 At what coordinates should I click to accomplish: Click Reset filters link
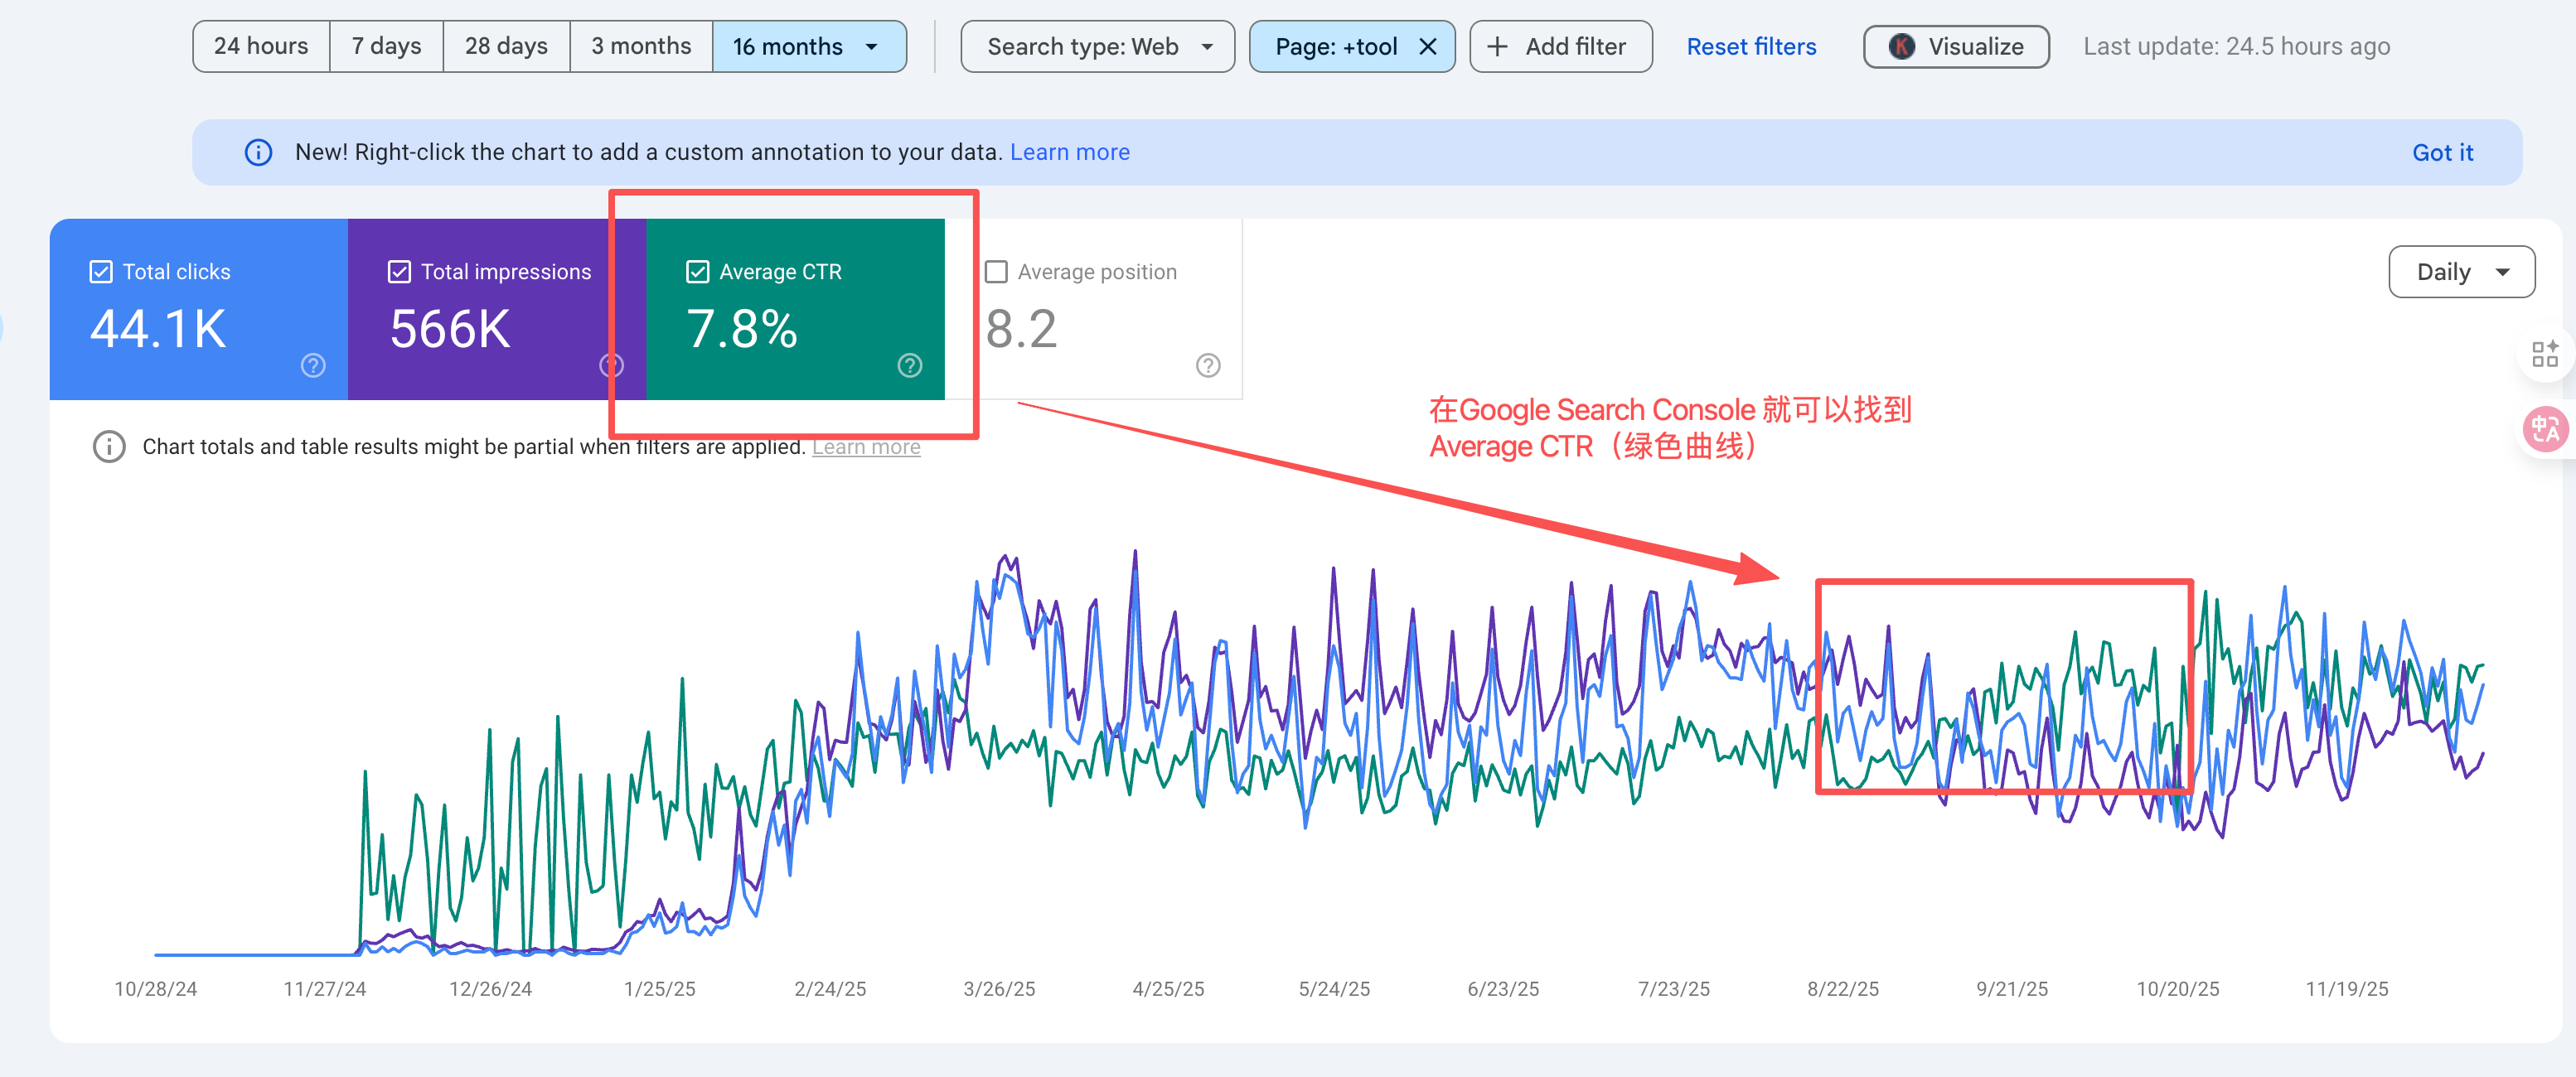[1751, 47]
